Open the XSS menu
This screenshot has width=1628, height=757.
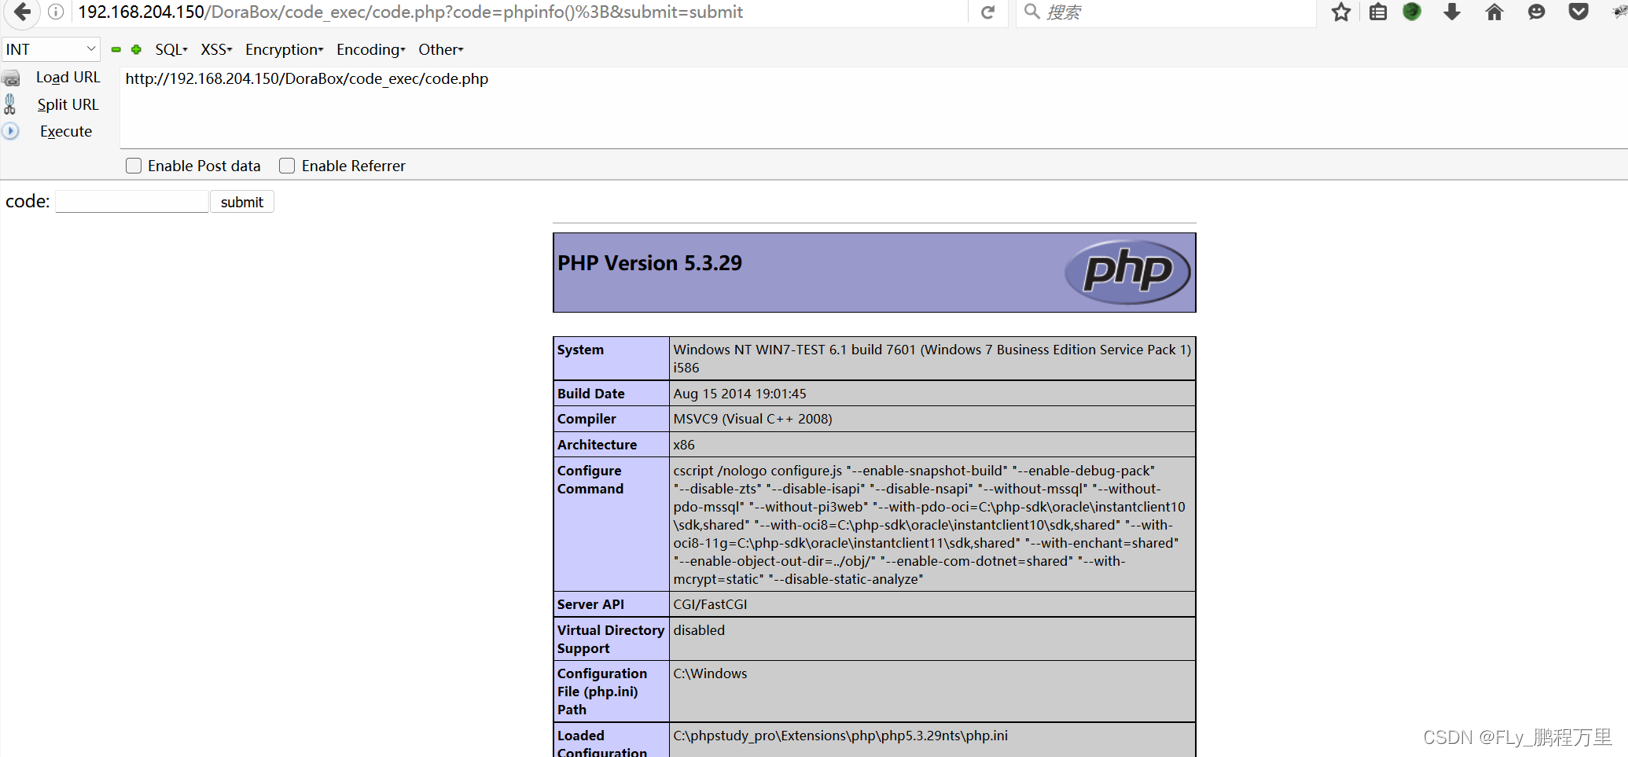[216, 49]
